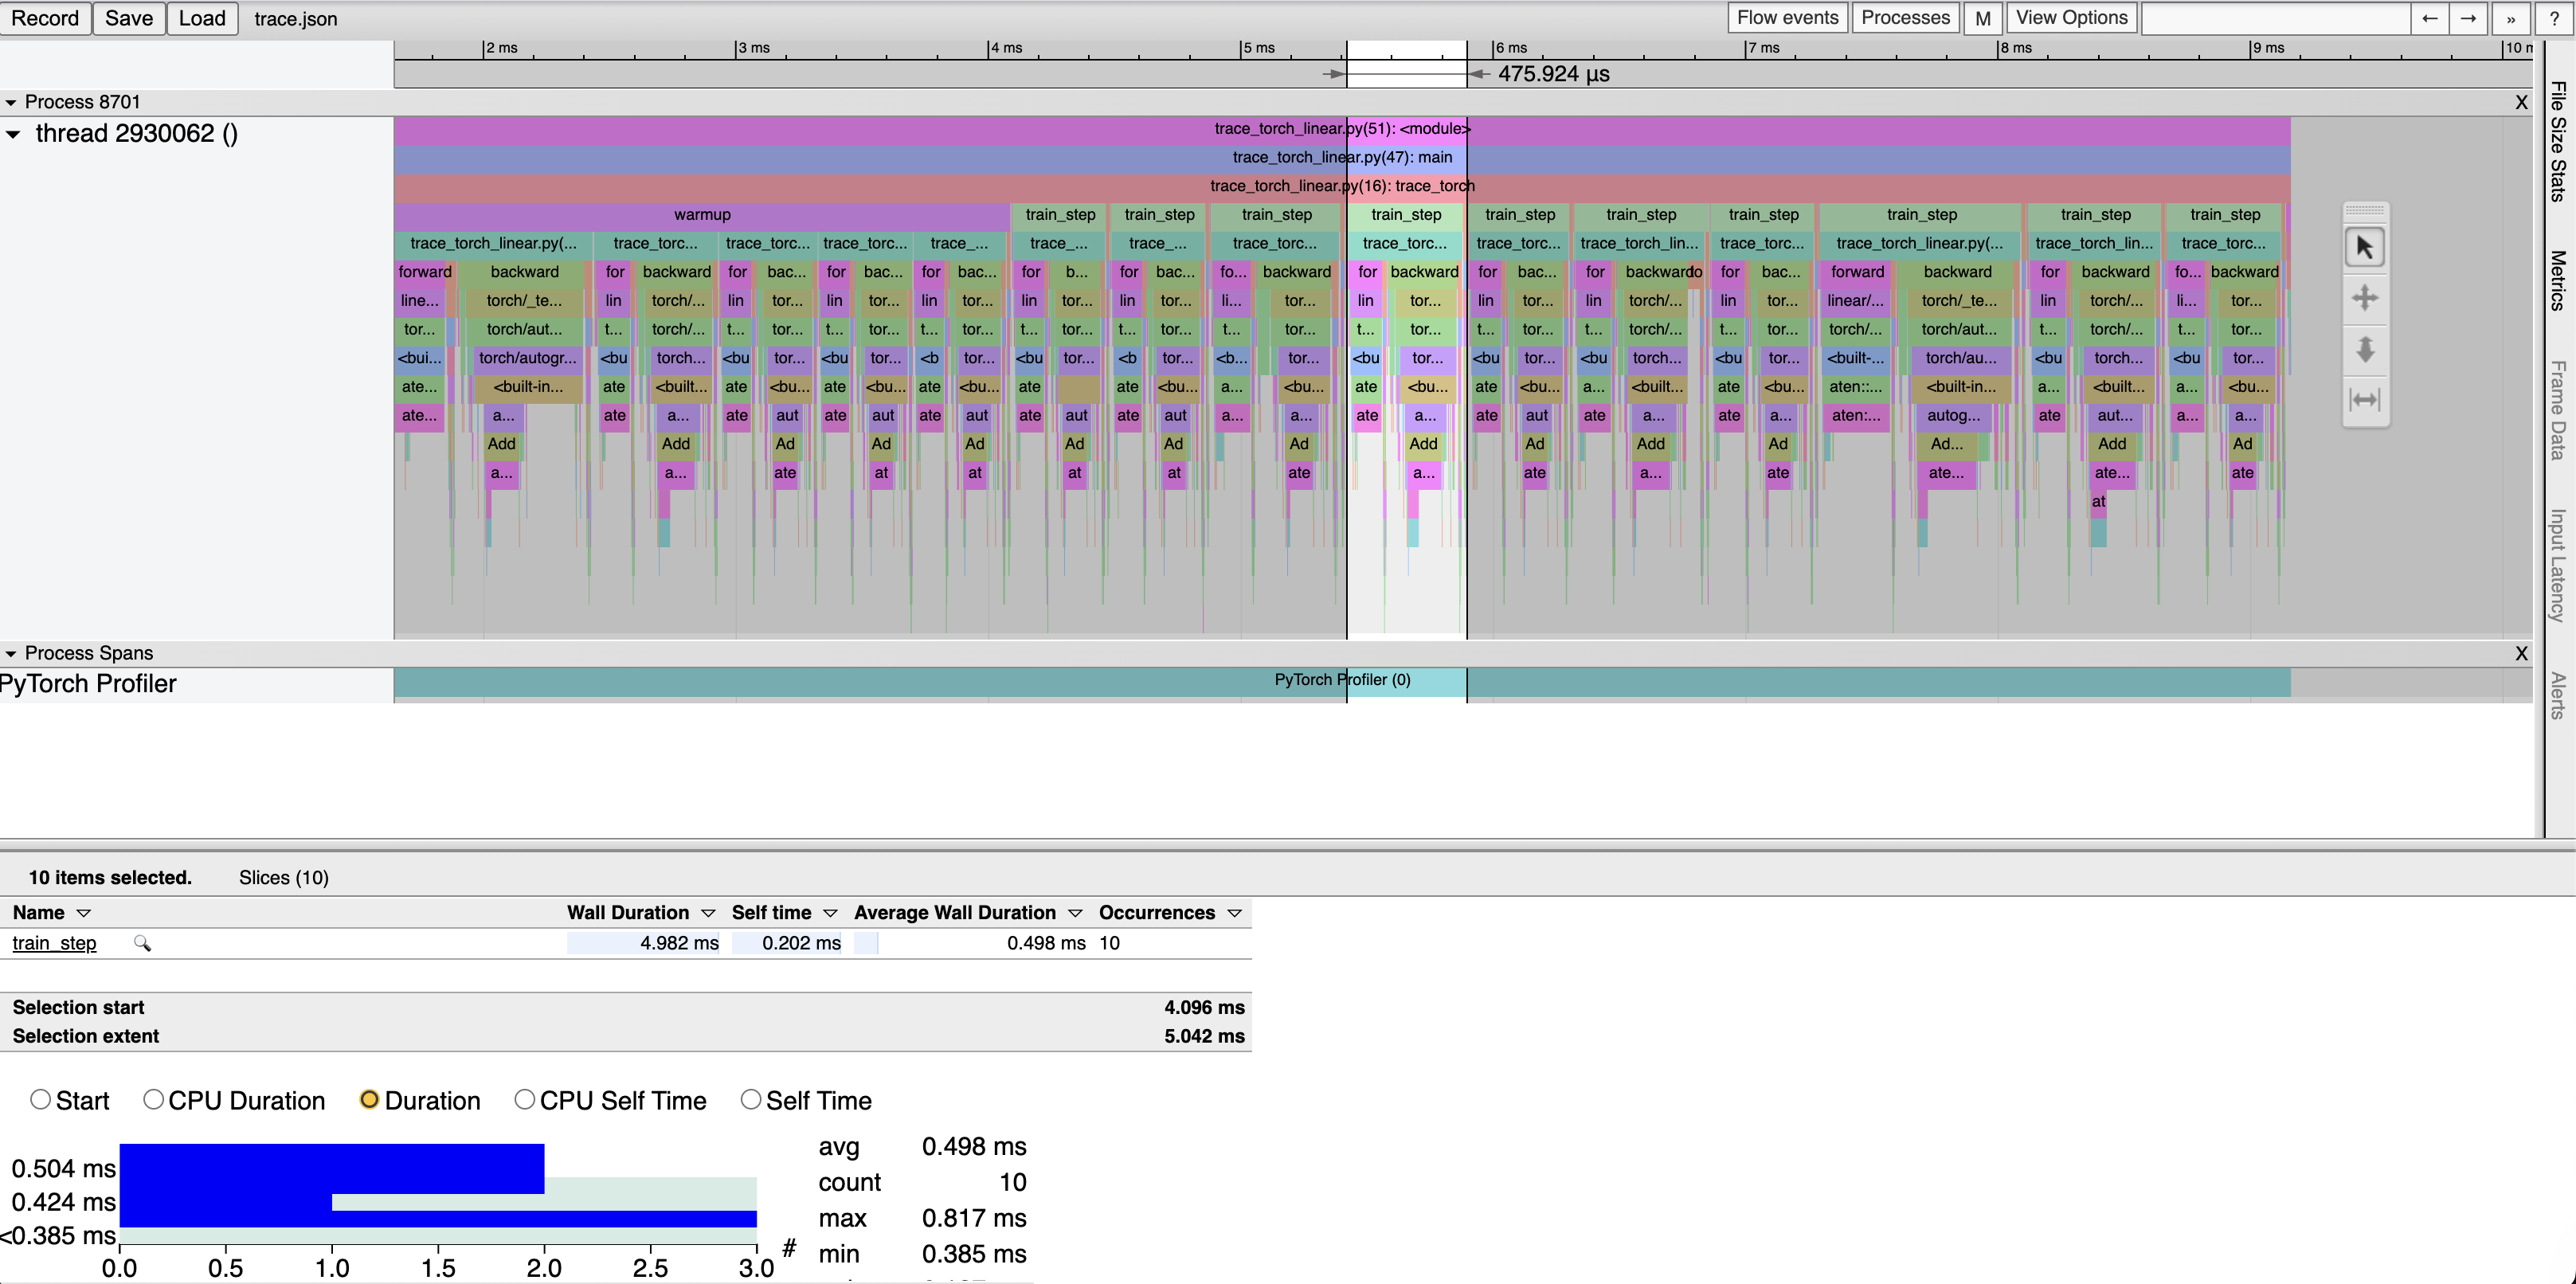The height and width of the screenshot is (1284, 2576).
Task: Select the pointer selection tool
Action: [x=2364, y=247]
